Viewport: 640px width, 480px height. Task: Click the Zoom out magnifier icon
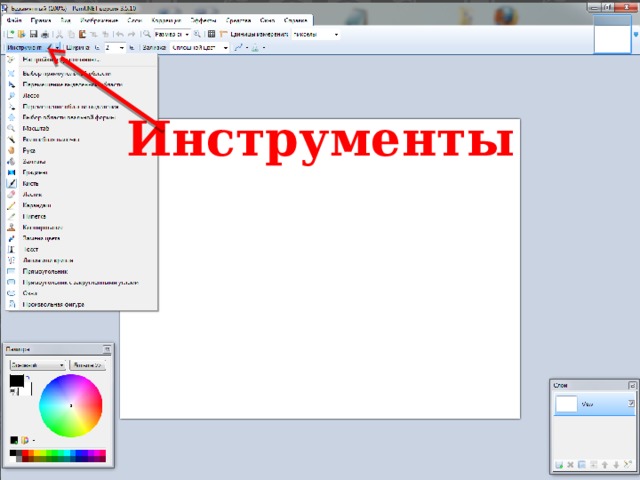147,34
